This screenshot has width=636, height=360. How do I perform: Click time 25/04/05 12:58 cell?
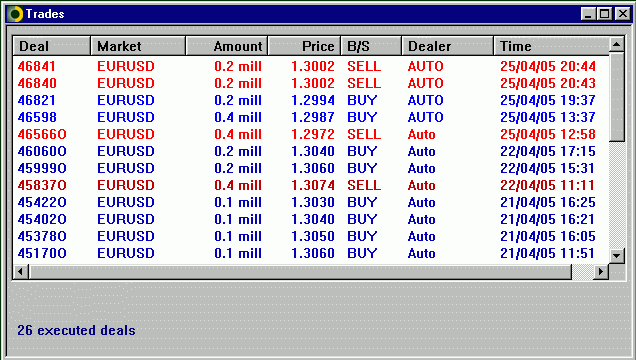click(x=548, y=134)
